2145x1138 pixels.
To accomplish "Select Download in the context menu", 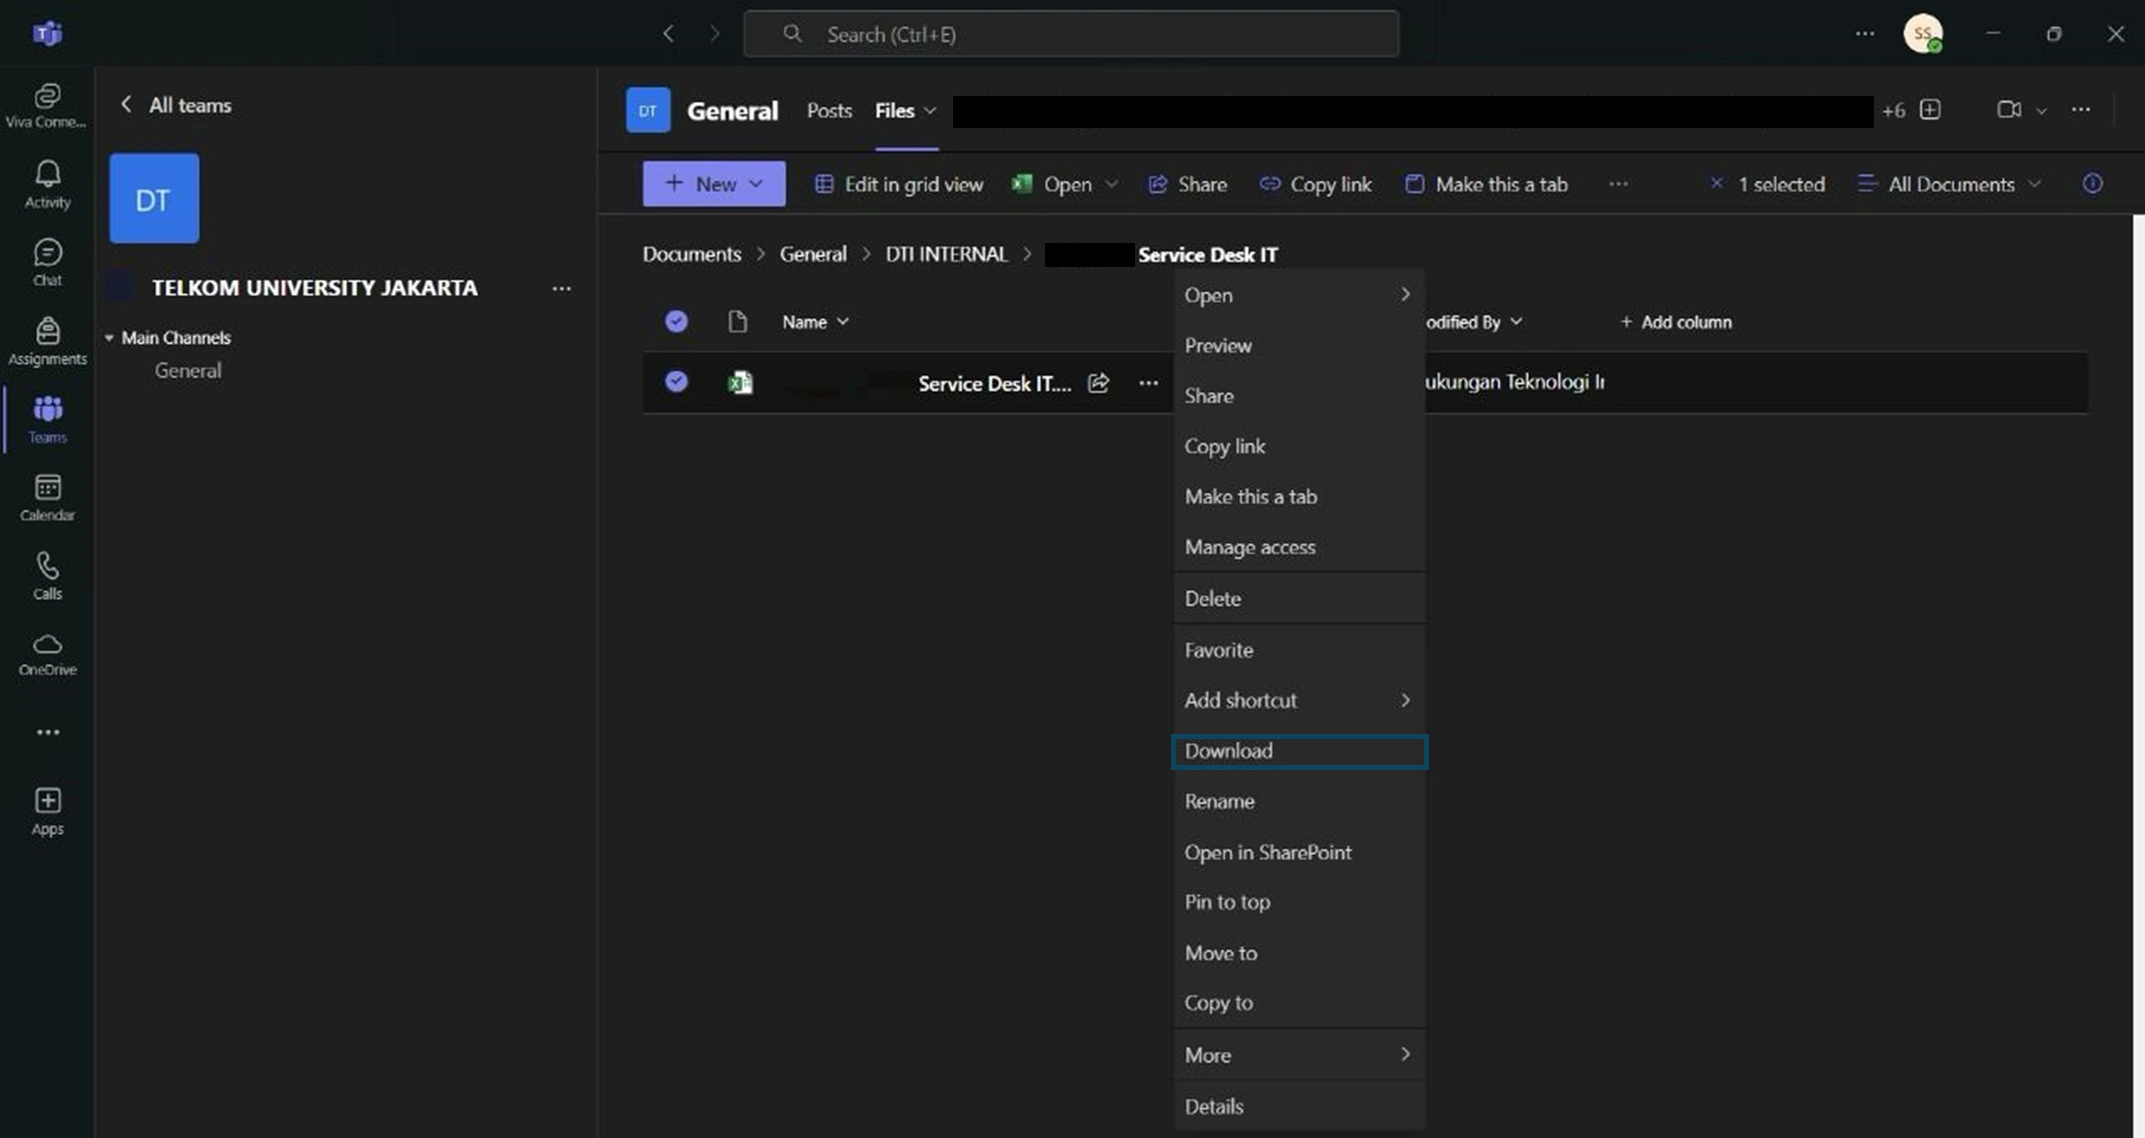I will pos(1298,751).
